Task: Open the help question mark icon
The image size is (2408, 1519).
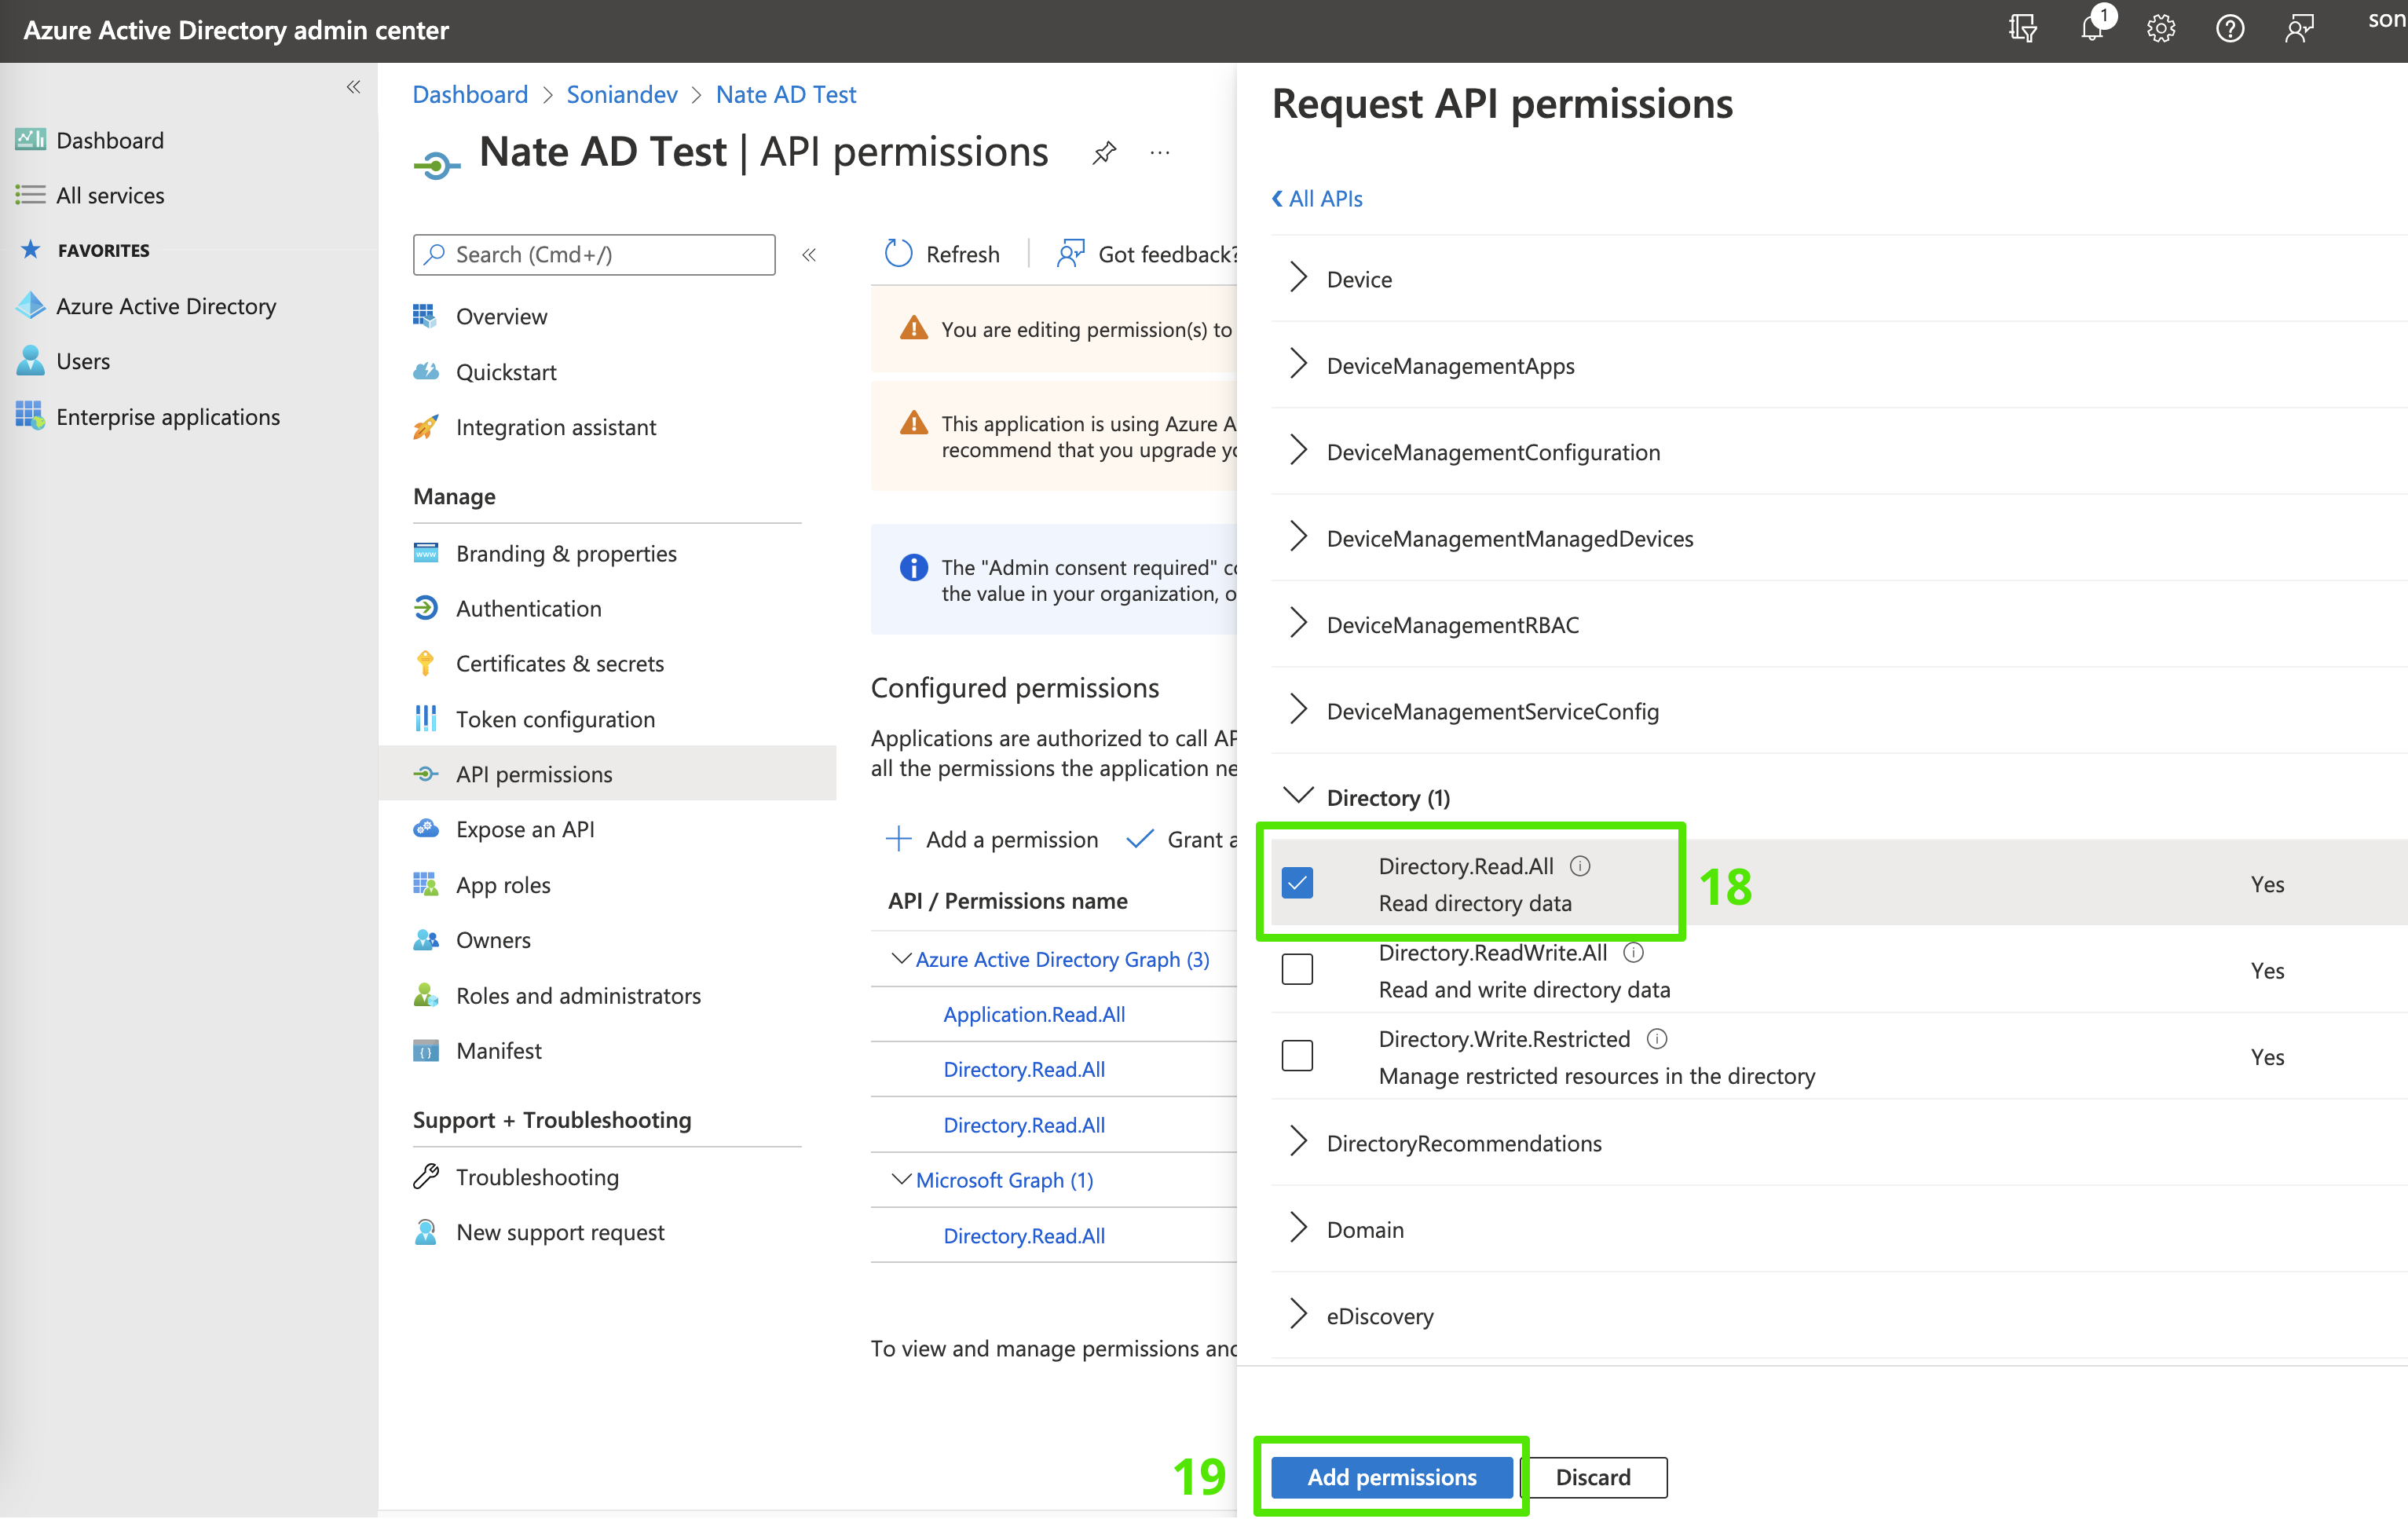Action: [2230, 29]
